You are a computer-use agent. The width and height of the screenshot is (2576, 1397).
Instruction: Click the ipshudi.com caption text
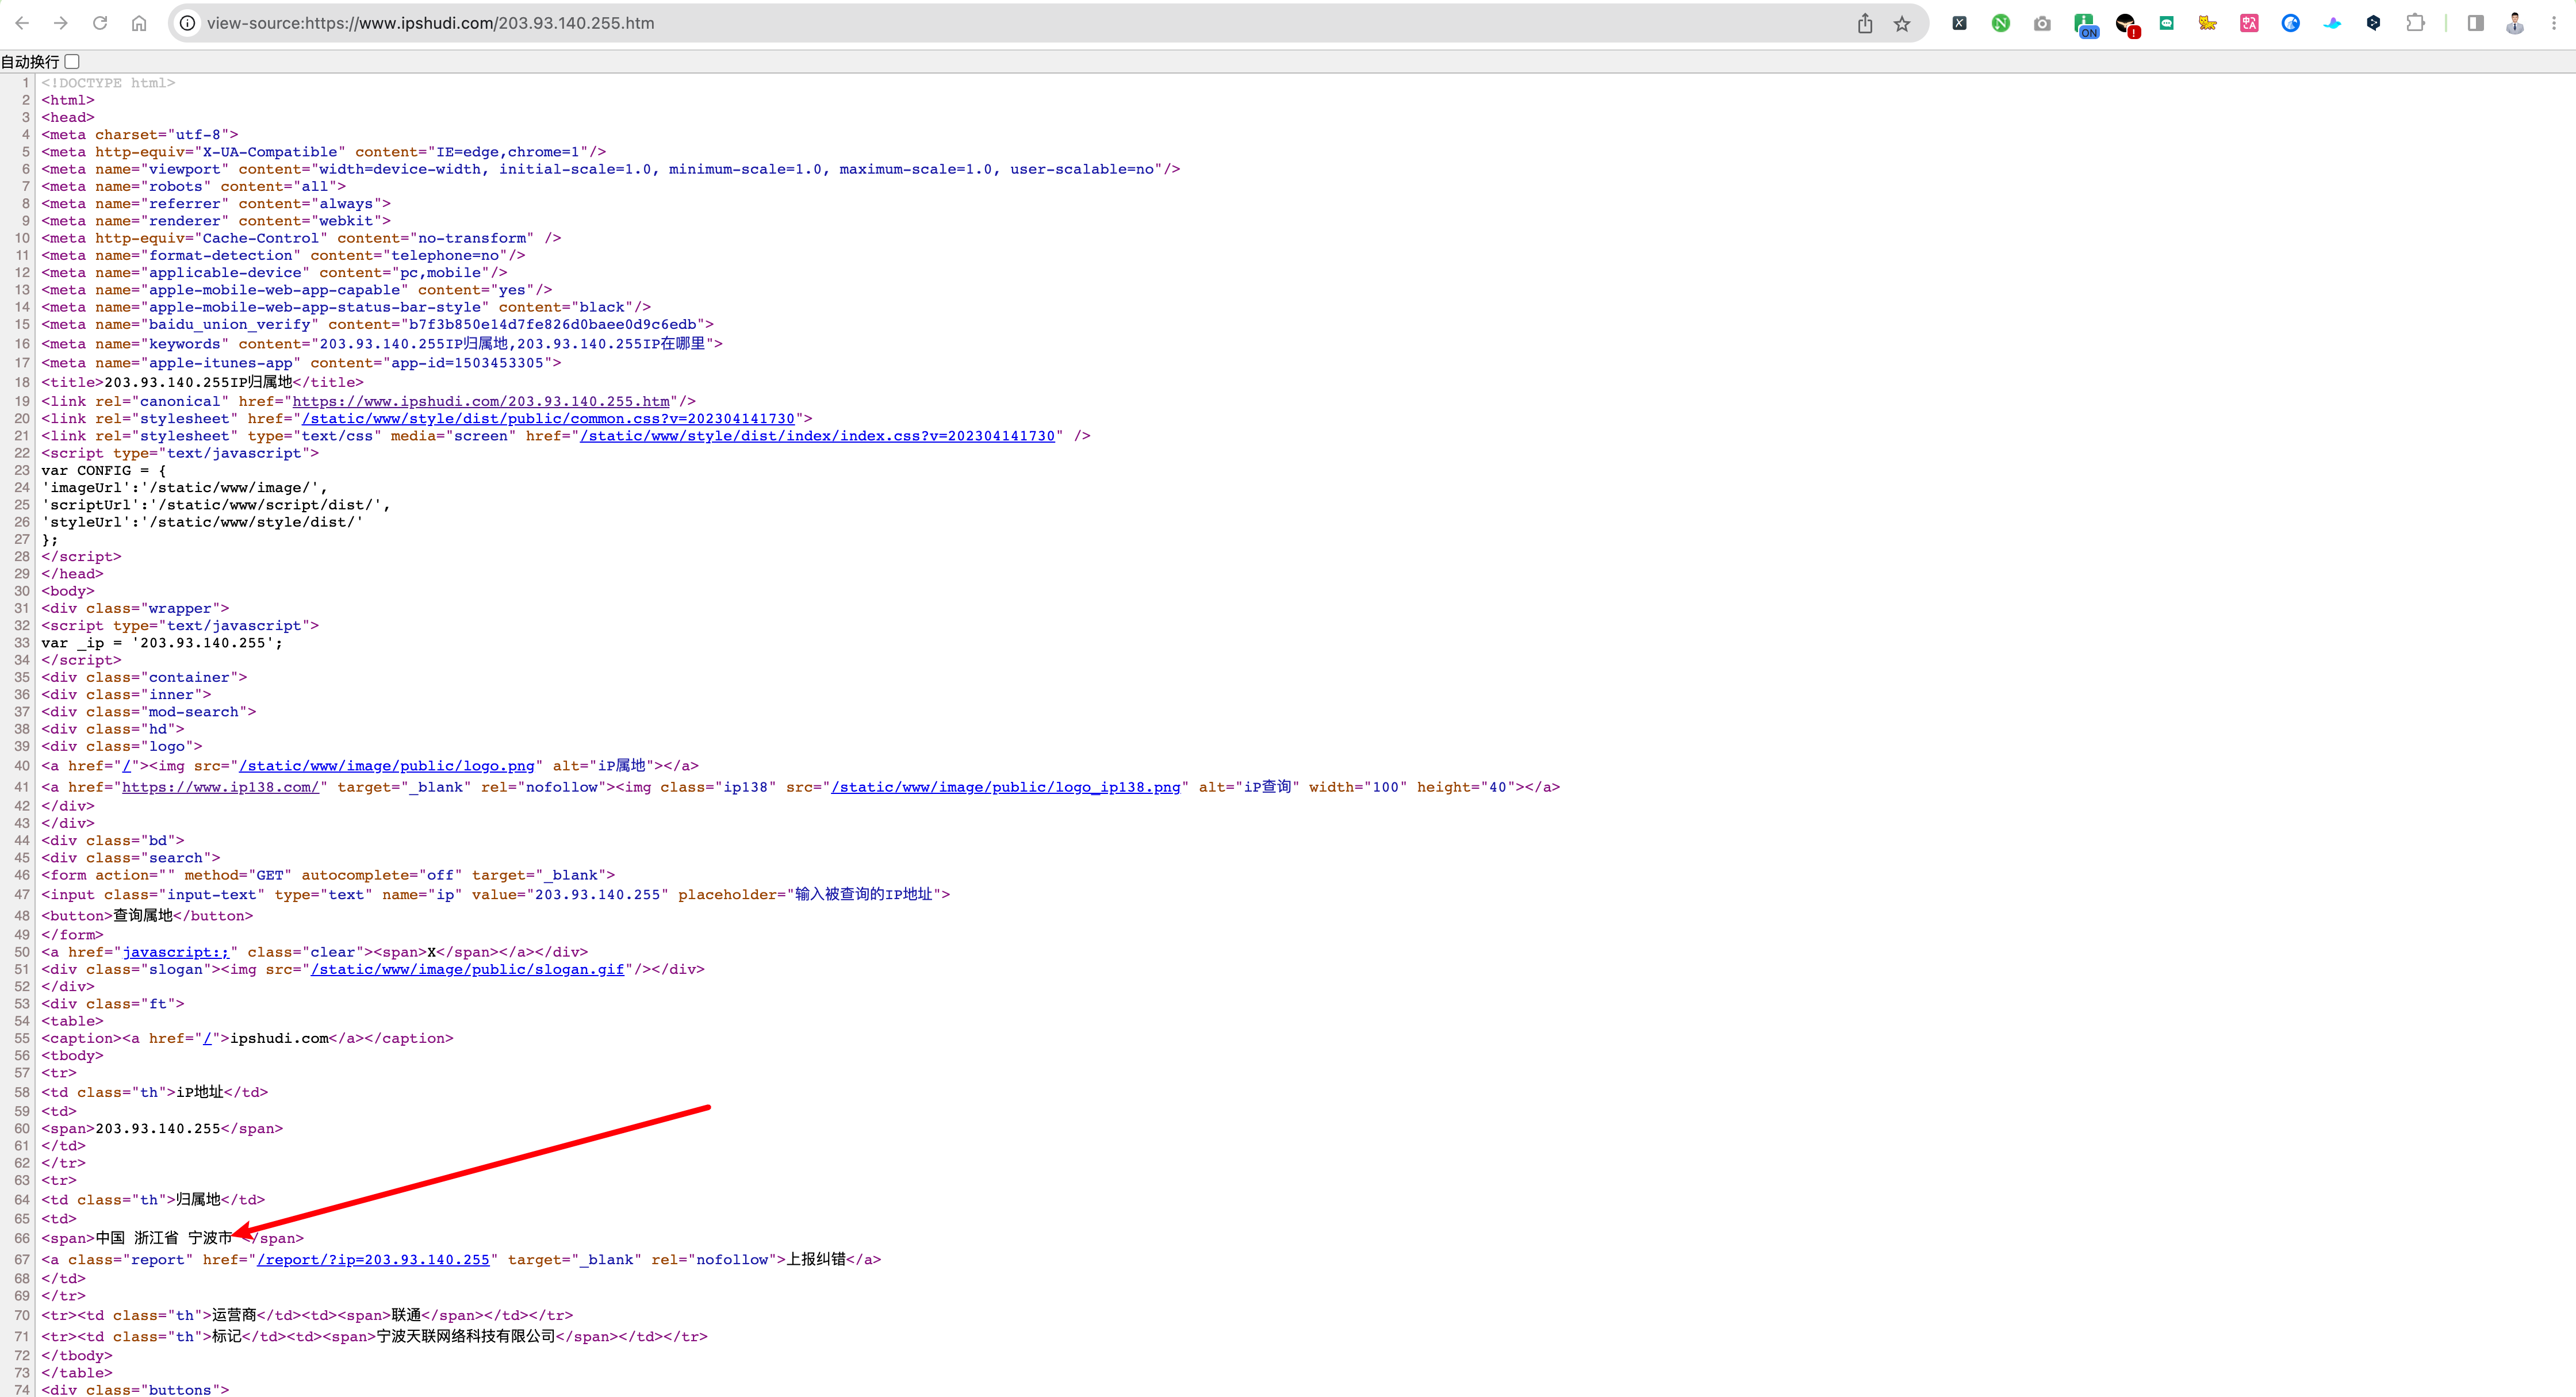[279, 1038]
